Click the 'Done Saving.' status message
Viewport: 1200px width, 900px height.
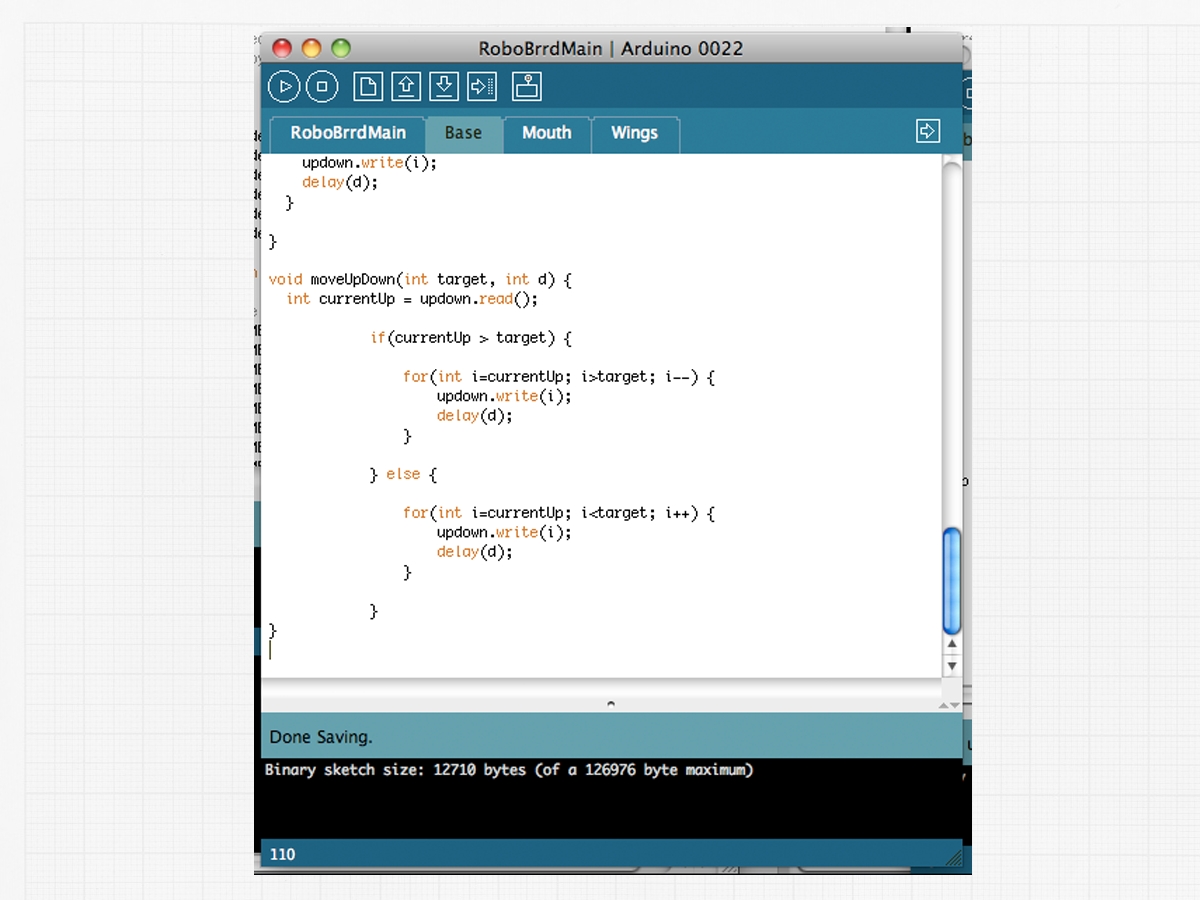(321, 737)
